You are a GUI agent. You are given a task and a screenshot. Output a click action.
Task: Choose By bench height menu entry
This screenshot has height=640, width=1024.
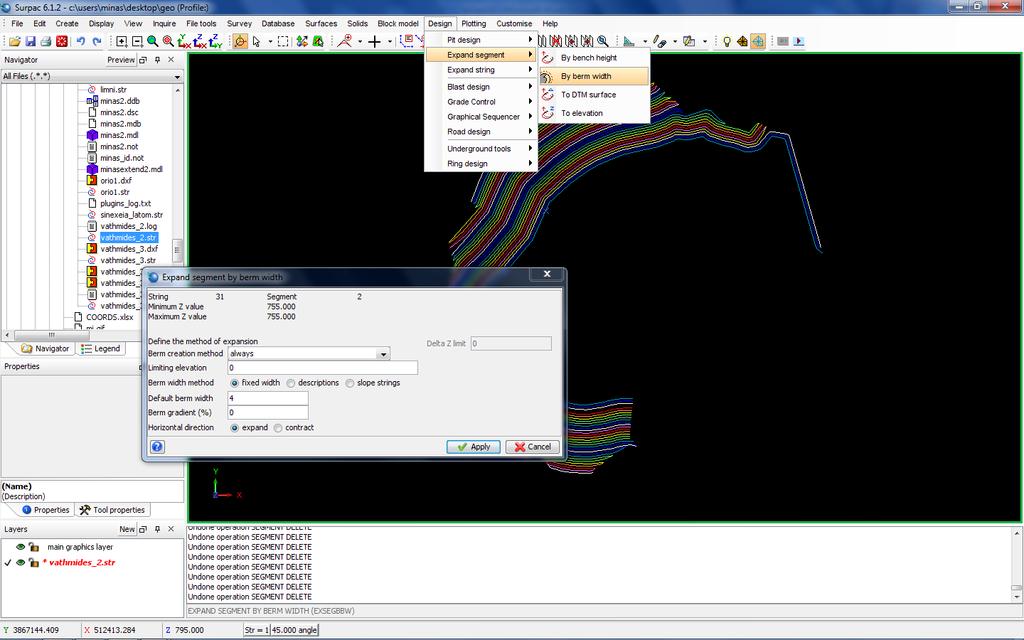click(x=594, y=58)
